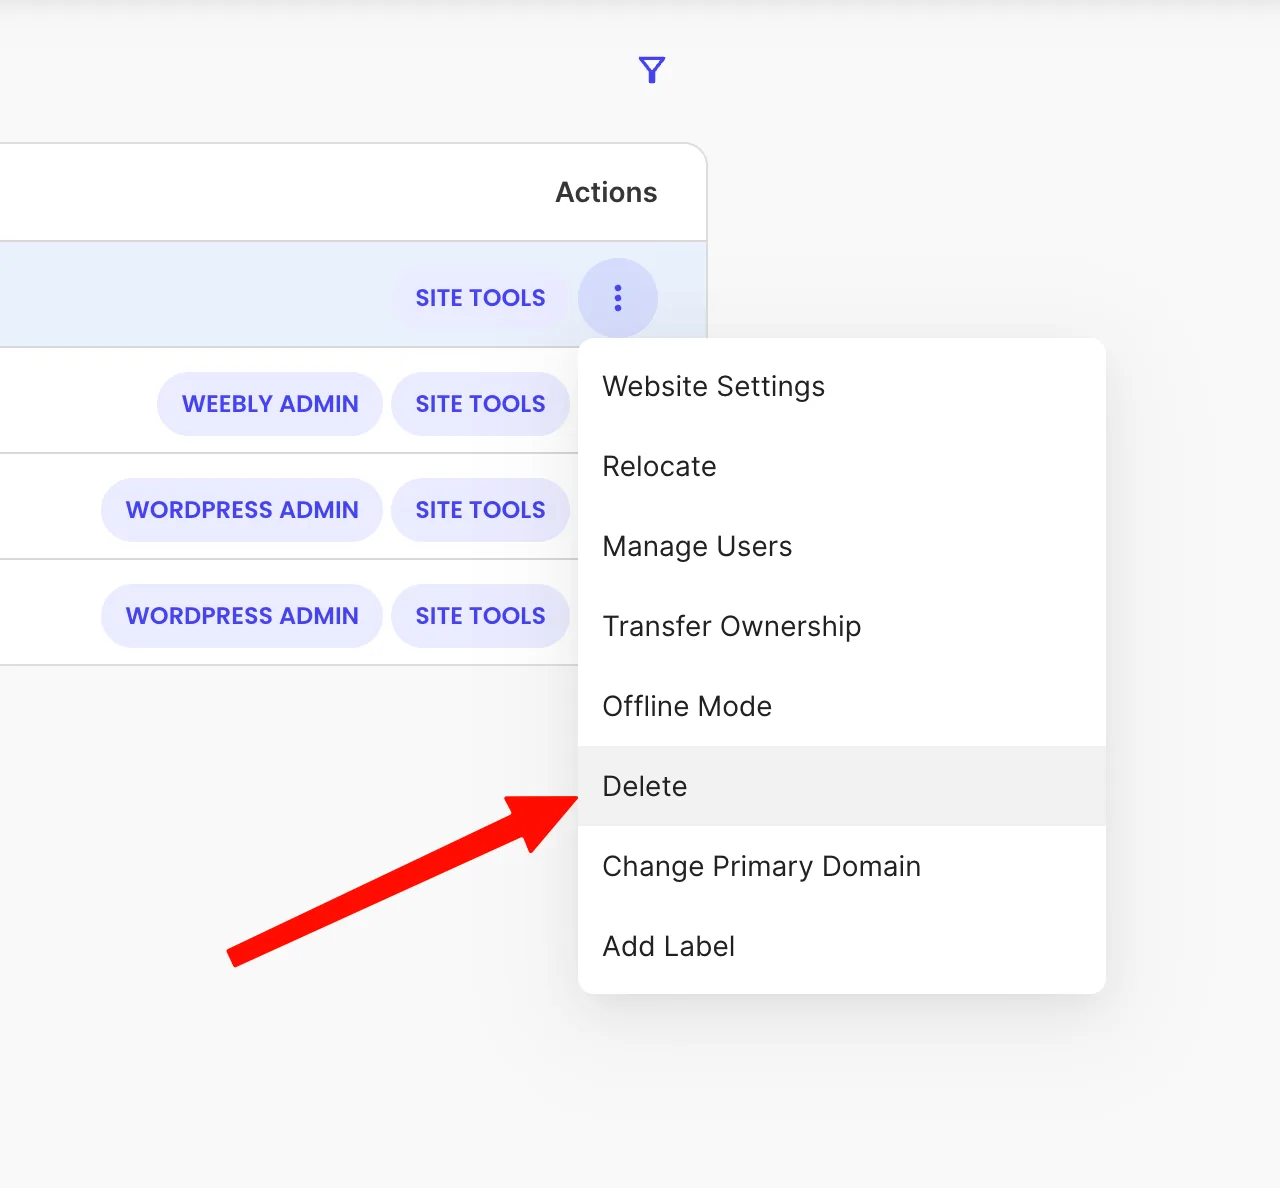Select the Relocate menu option
The width and height of the screenshot is (1280, 1188).
pyautogui.click(x=842, y=466)
